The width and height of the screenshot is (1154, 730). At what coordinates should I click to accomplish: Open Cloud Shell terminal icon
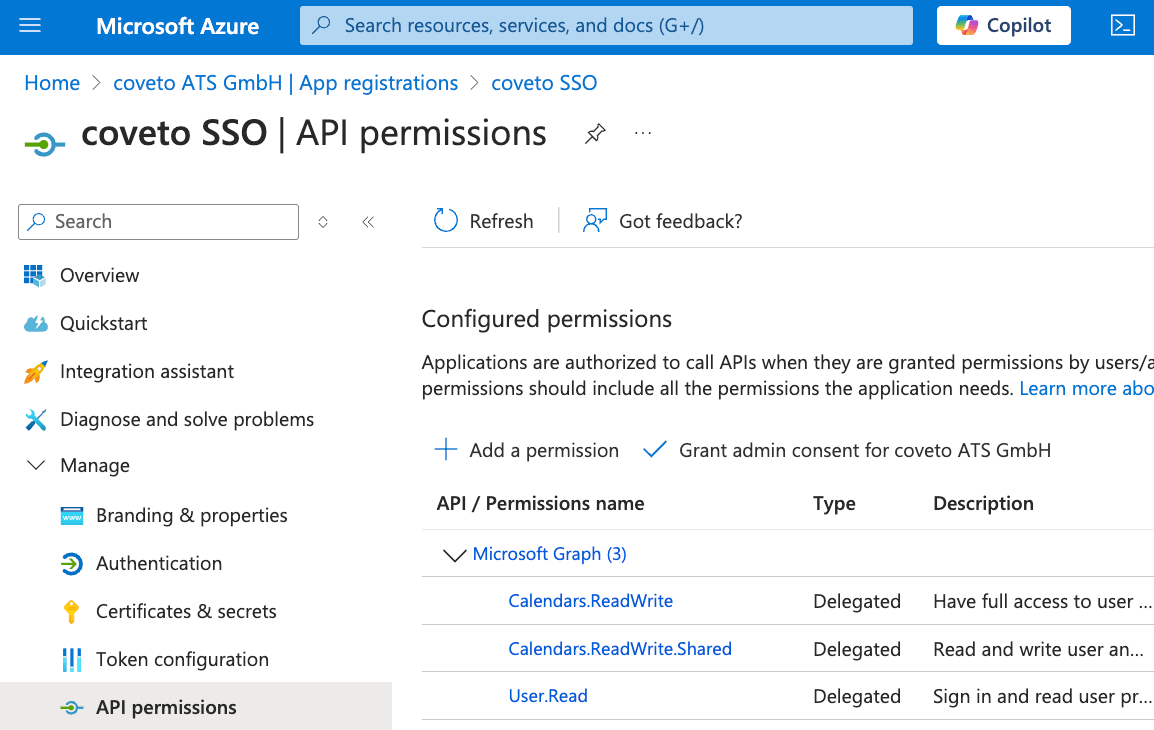(1122, 26)
